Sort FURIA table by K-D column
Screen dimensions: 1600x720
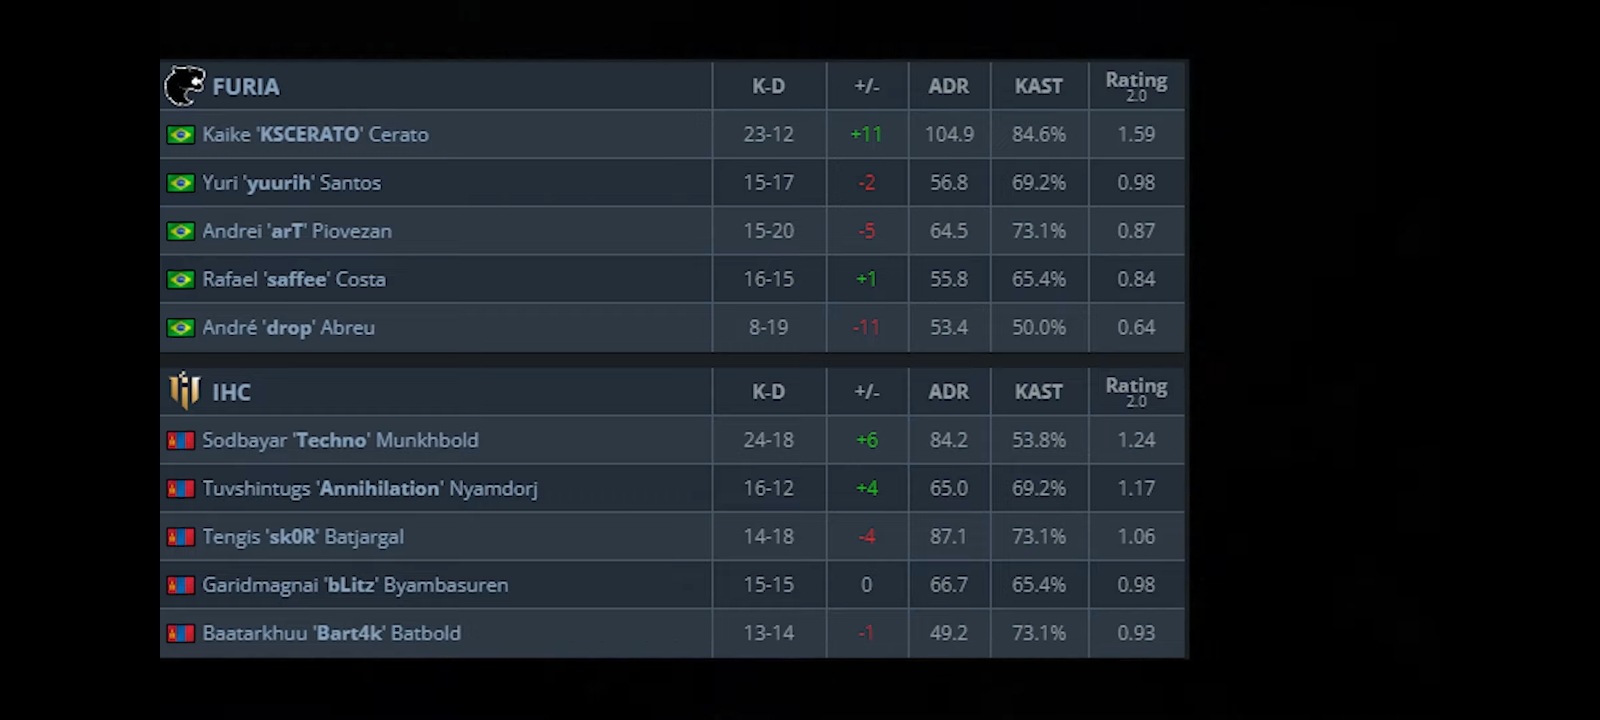pyautogui.click(x=768, y=86)
